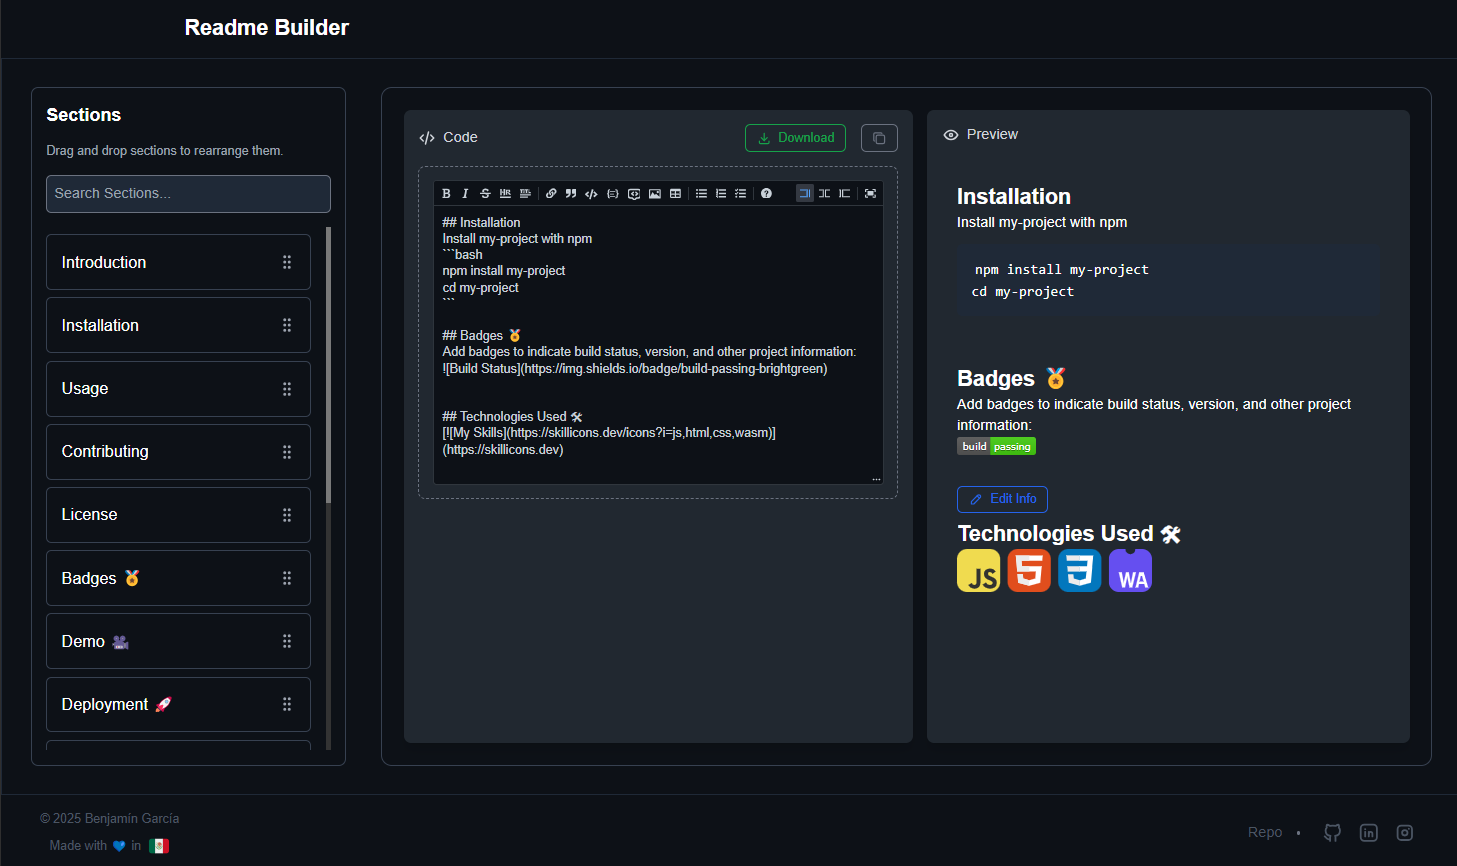Add an ordered numbered list
1457x866 pixels.
tap(721, 194)
